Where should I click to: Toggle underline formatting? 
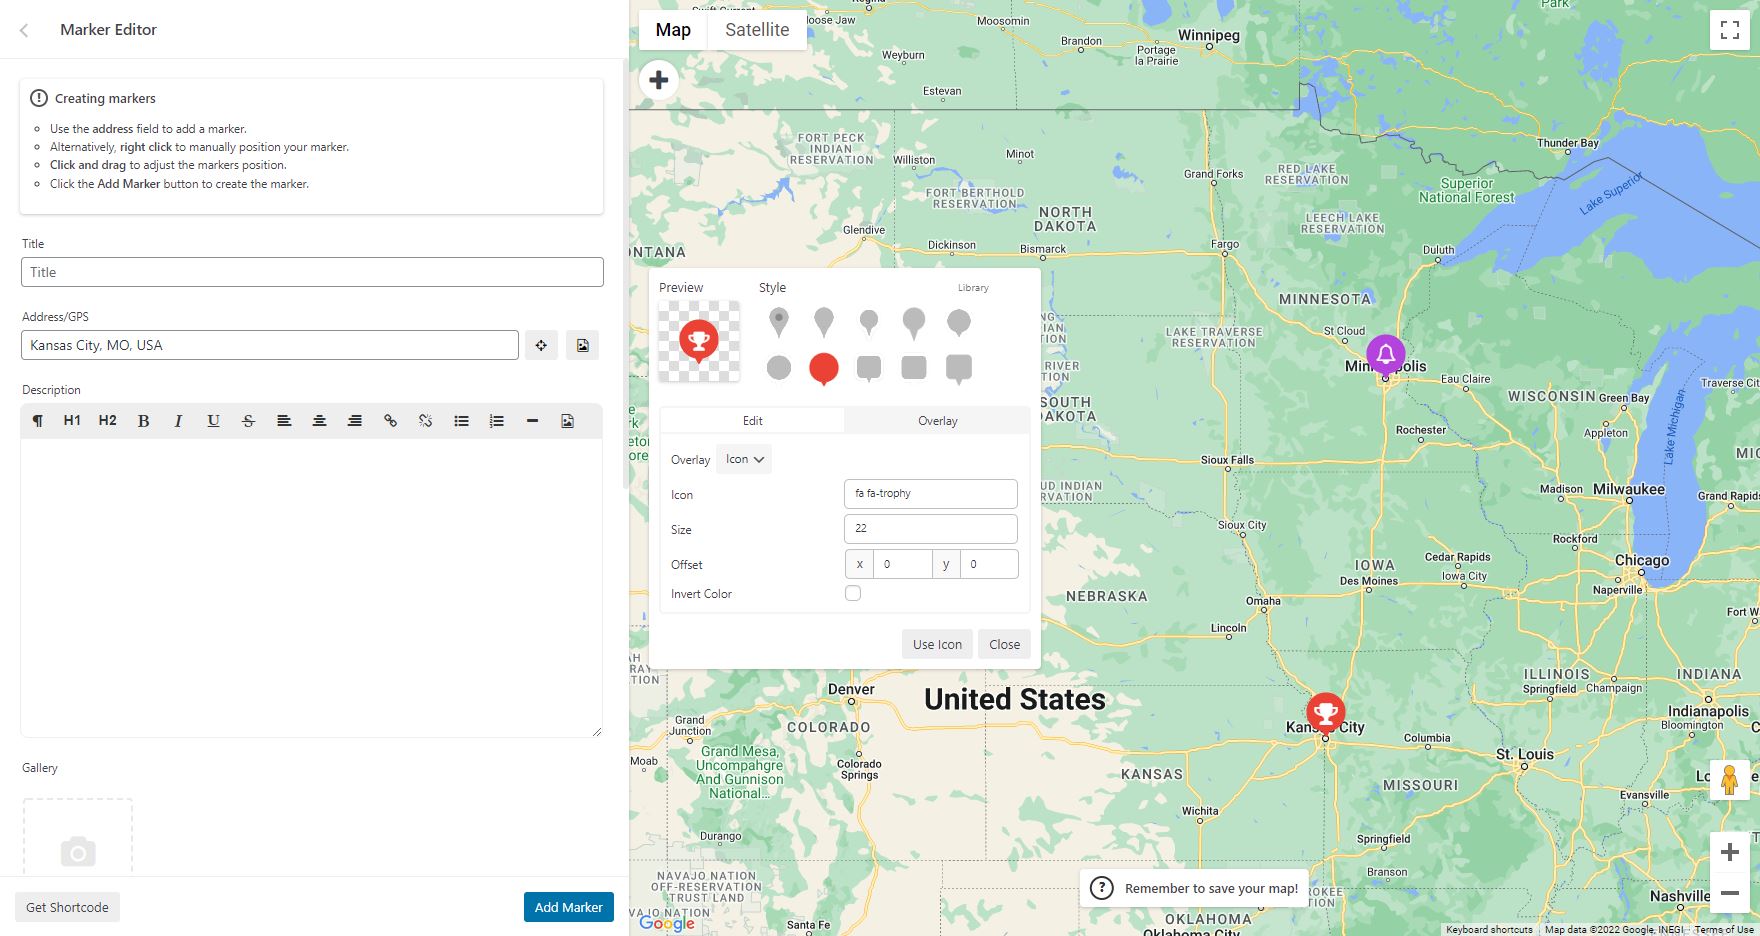pyautogui.click(x=213, y=421)
